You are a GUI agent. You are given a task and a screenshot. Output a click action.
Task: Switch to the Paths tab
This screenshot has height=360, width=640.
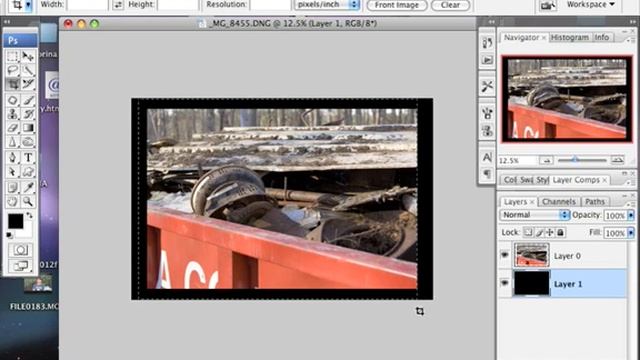tap(595, 202)
